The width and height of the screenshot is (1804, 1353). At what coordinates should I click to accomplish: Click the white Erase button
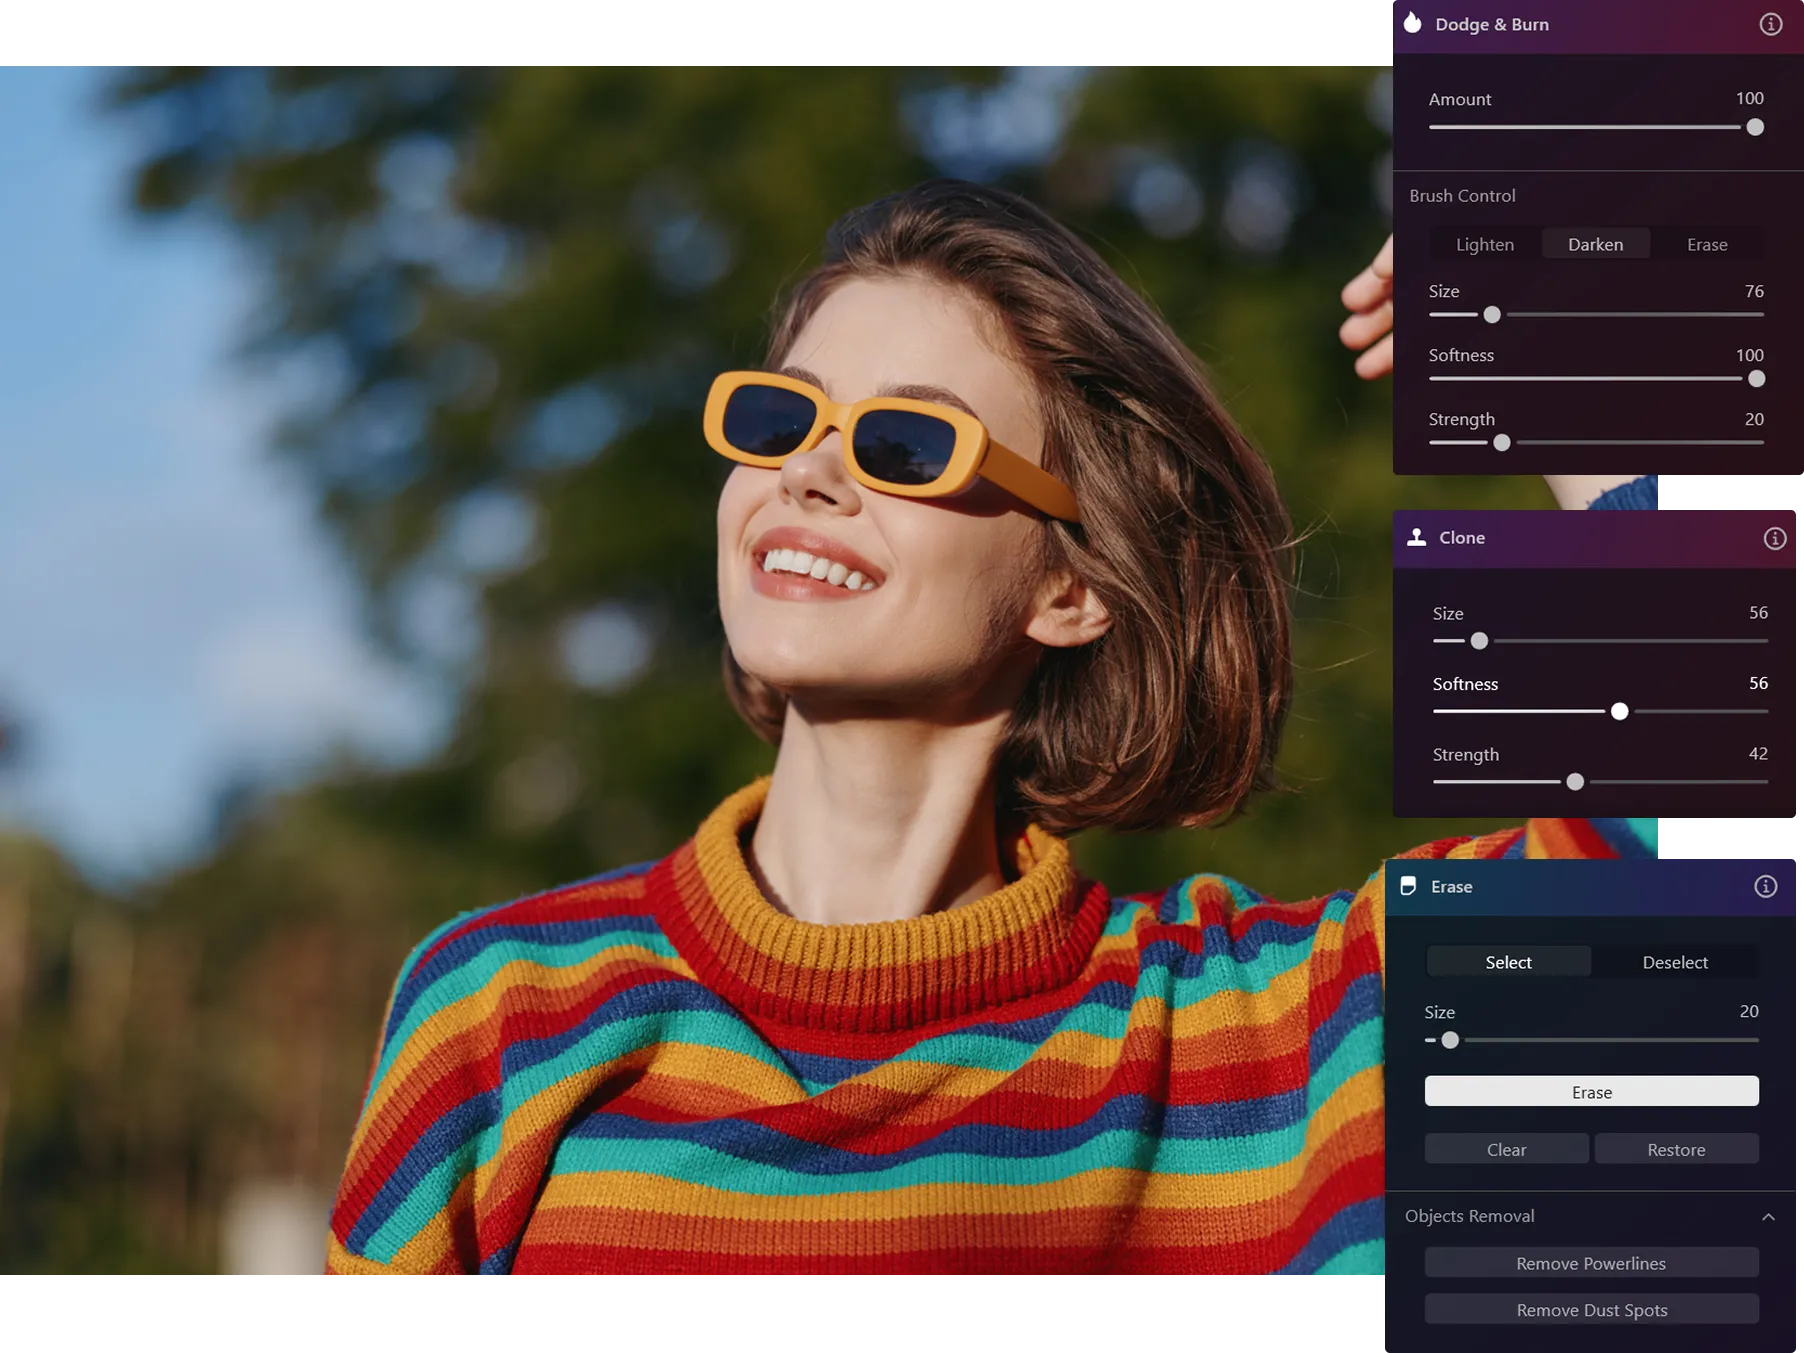point(1592,1091)
